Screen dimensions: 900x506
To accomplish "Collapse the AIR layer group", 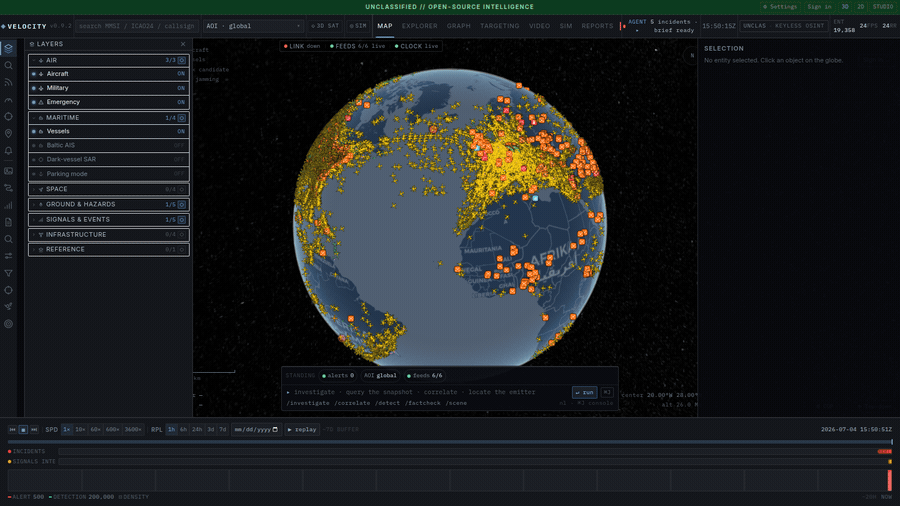I will tap(34, 60).
